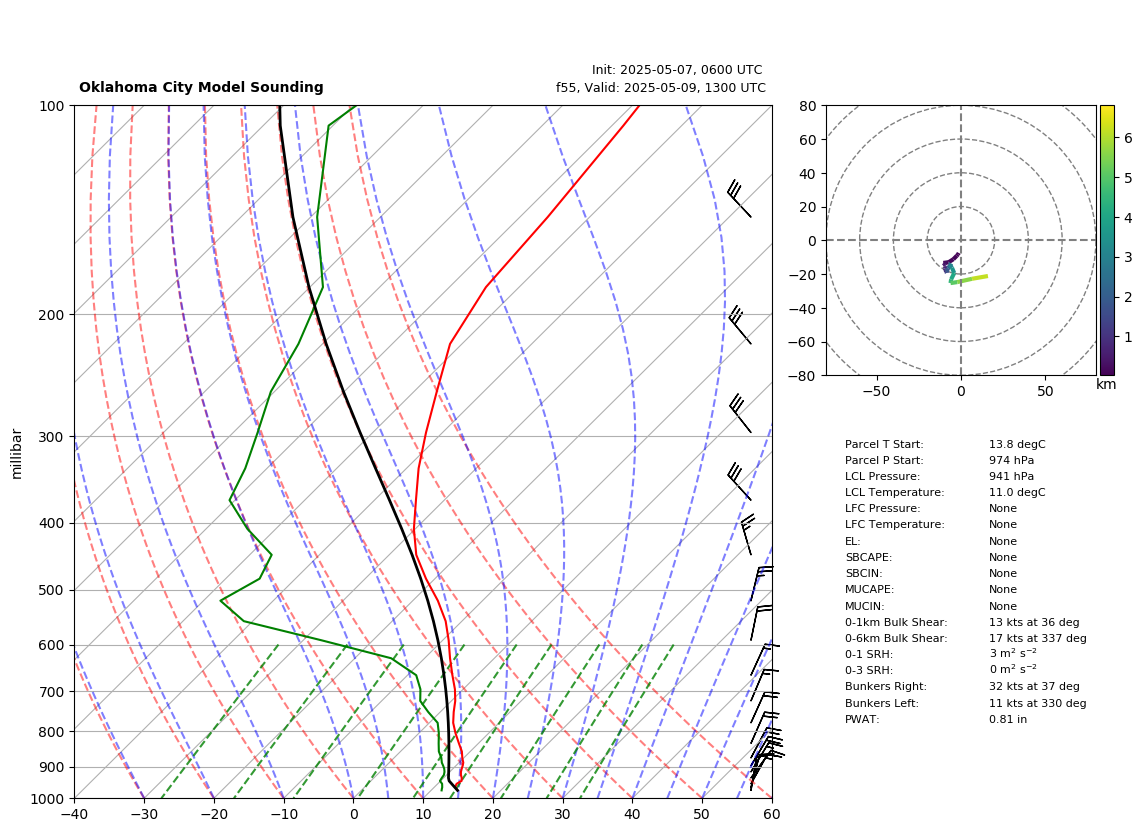The image size is (1142, 832).
Task: Click the wind barb just above 500 millibar
Action: [x=761, y=584]
